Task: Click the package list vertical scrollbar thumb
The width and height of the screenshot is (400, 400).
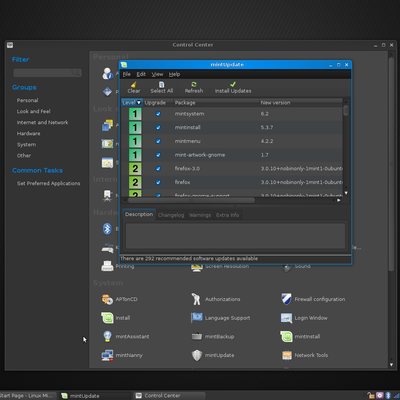Action: coord(346,110)
